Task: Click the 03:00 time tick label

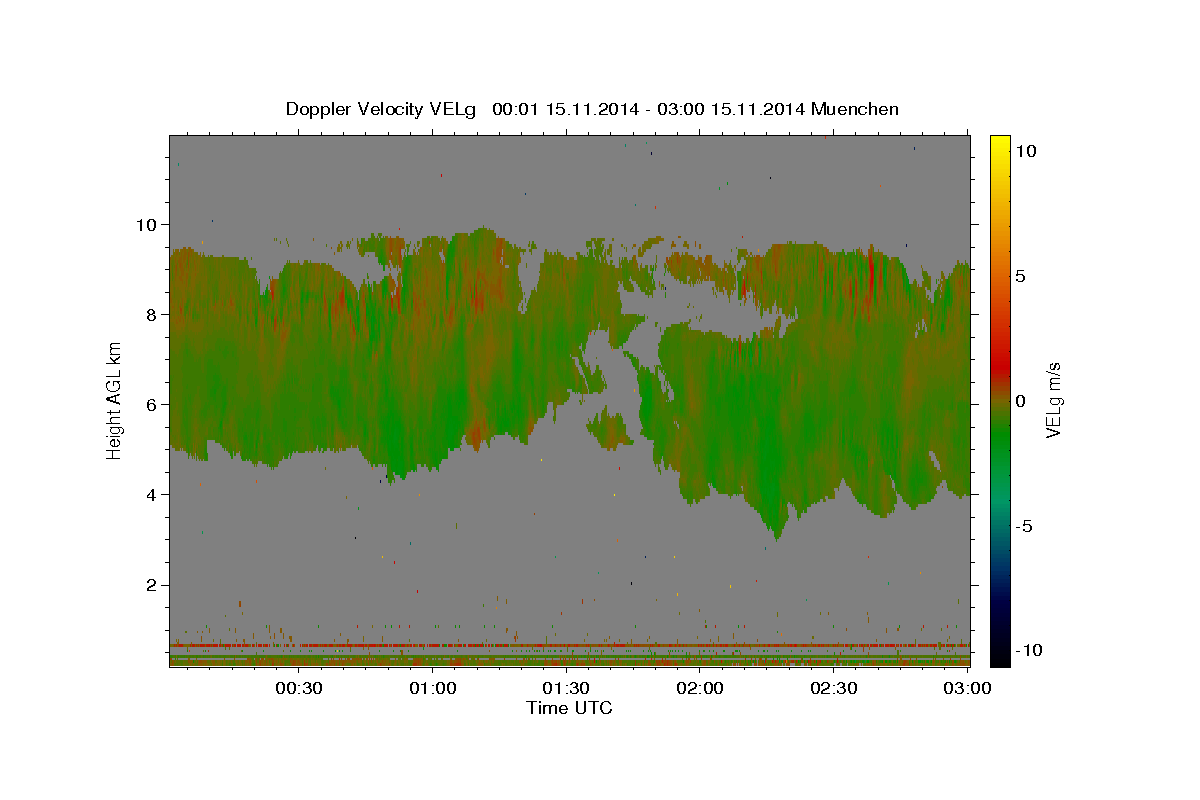Action: (x=966, y=688)
